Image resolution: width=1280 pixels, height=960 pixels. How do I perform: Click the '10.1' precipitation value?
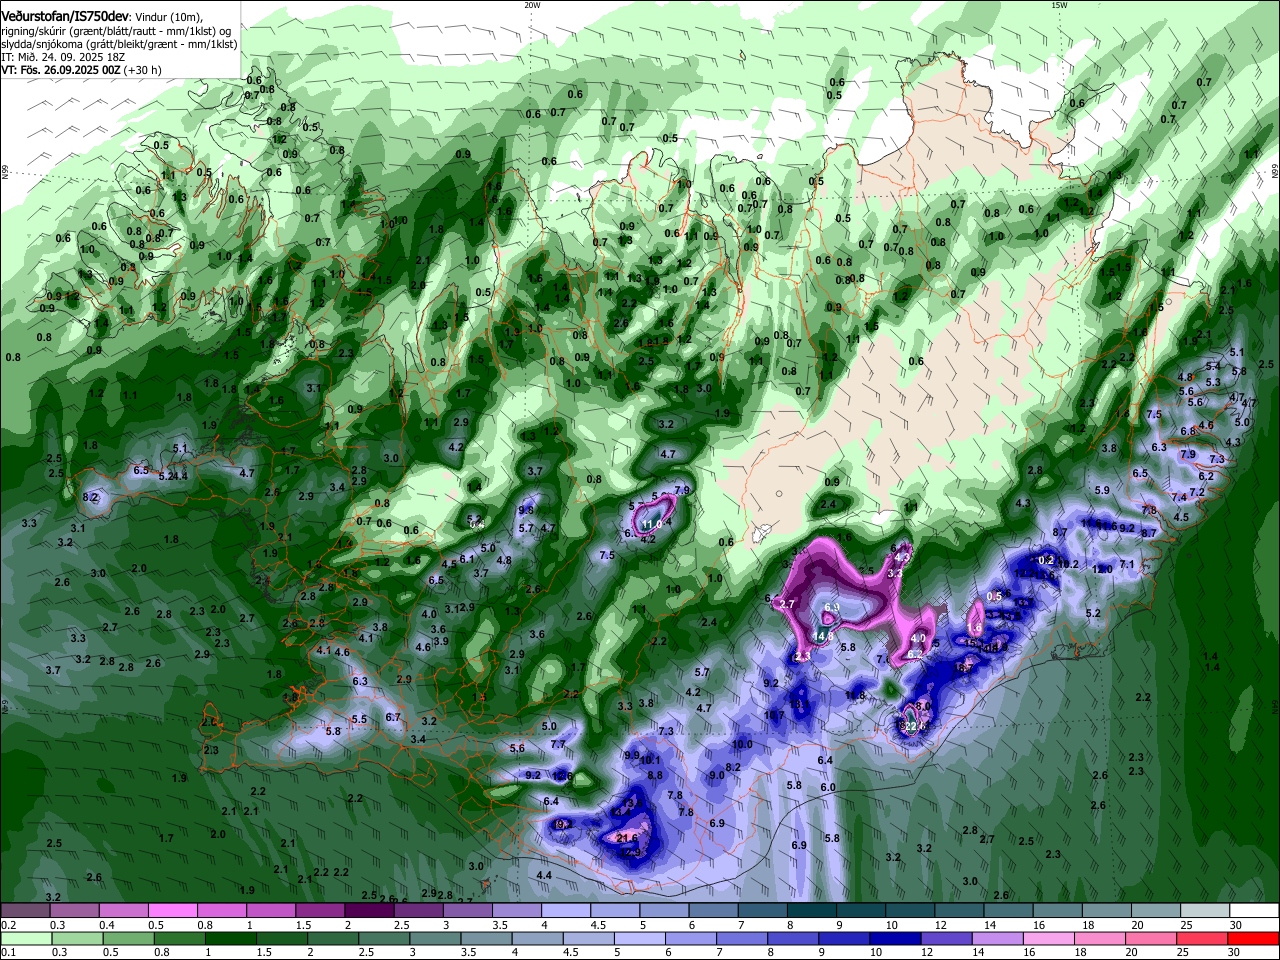coord(651,760)
